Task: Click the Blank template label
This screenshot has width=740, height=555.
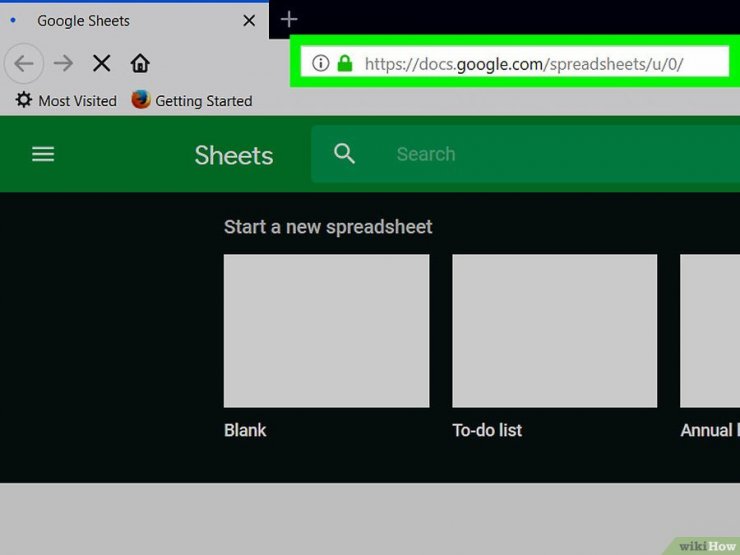Action: pyautogui.click(x=245, y=430)
